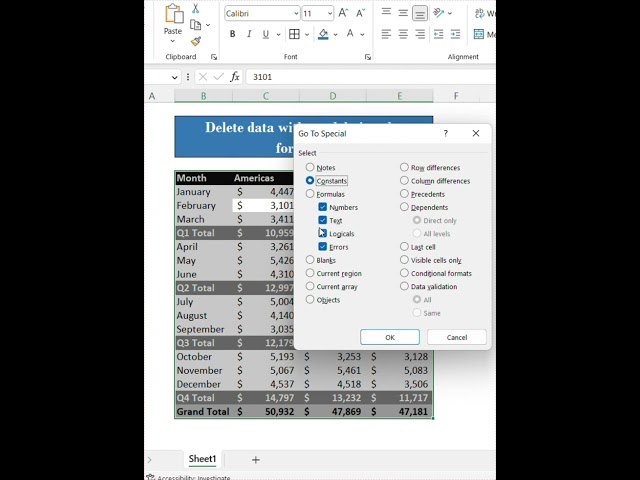Toggle the Logicals checkbox
This screenshot has width=640, height=480.
[x=322, y=233]
